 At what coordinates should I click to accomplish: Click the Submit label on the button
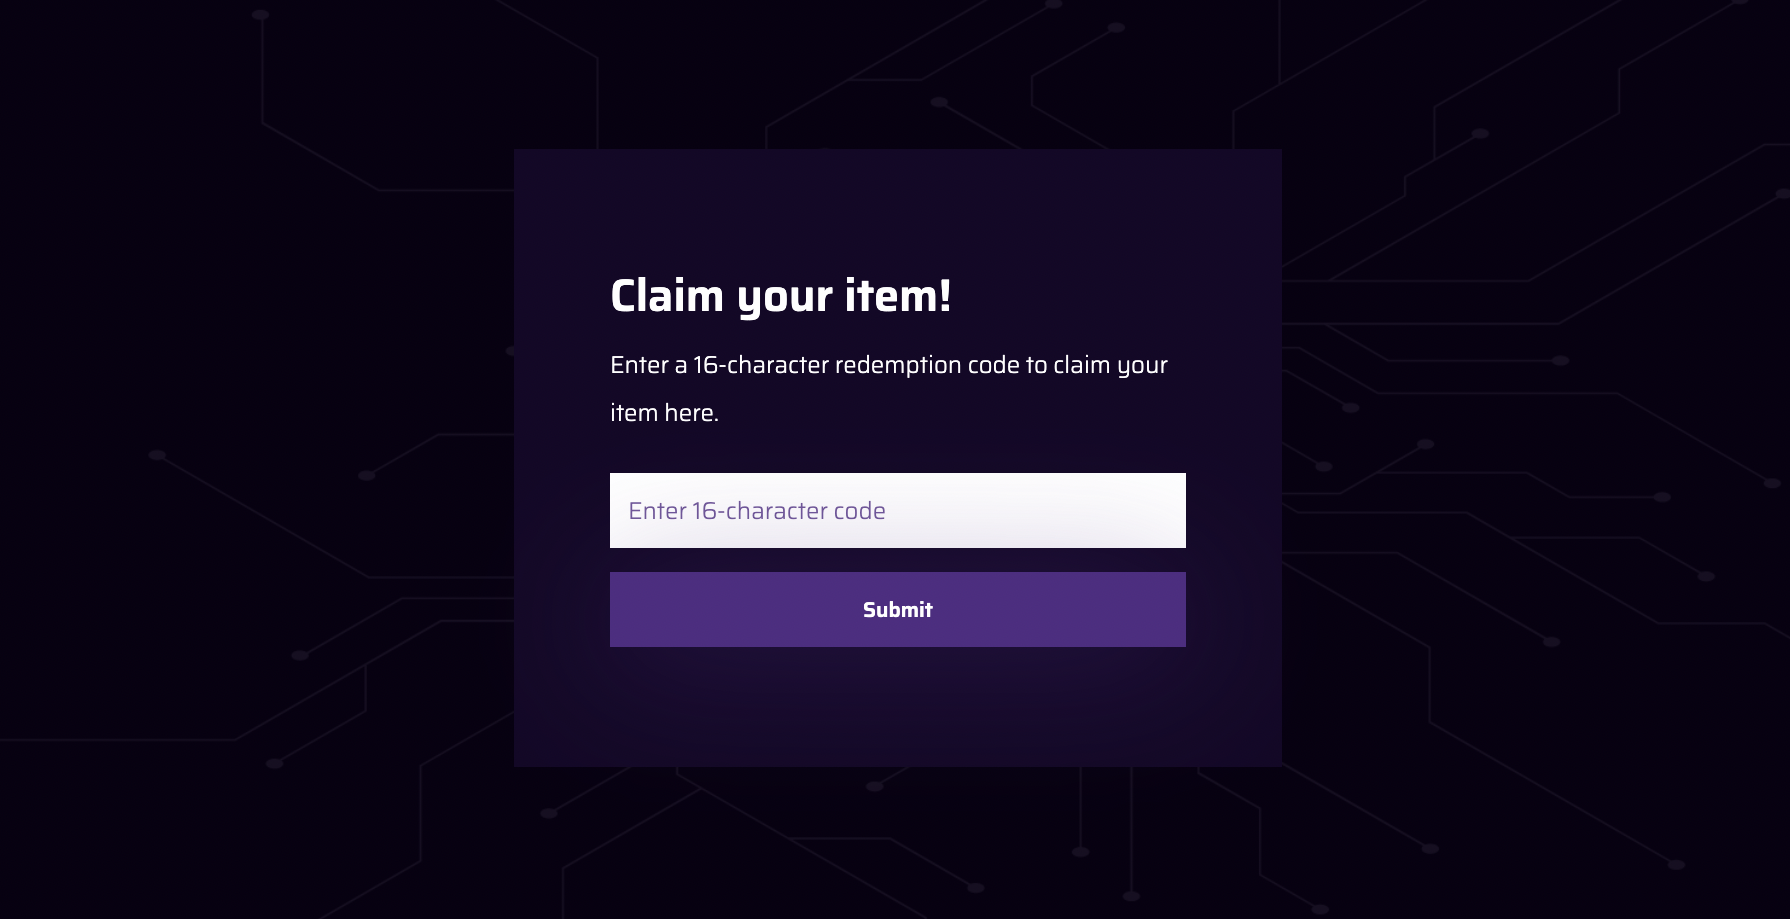[x=897, y=610]
